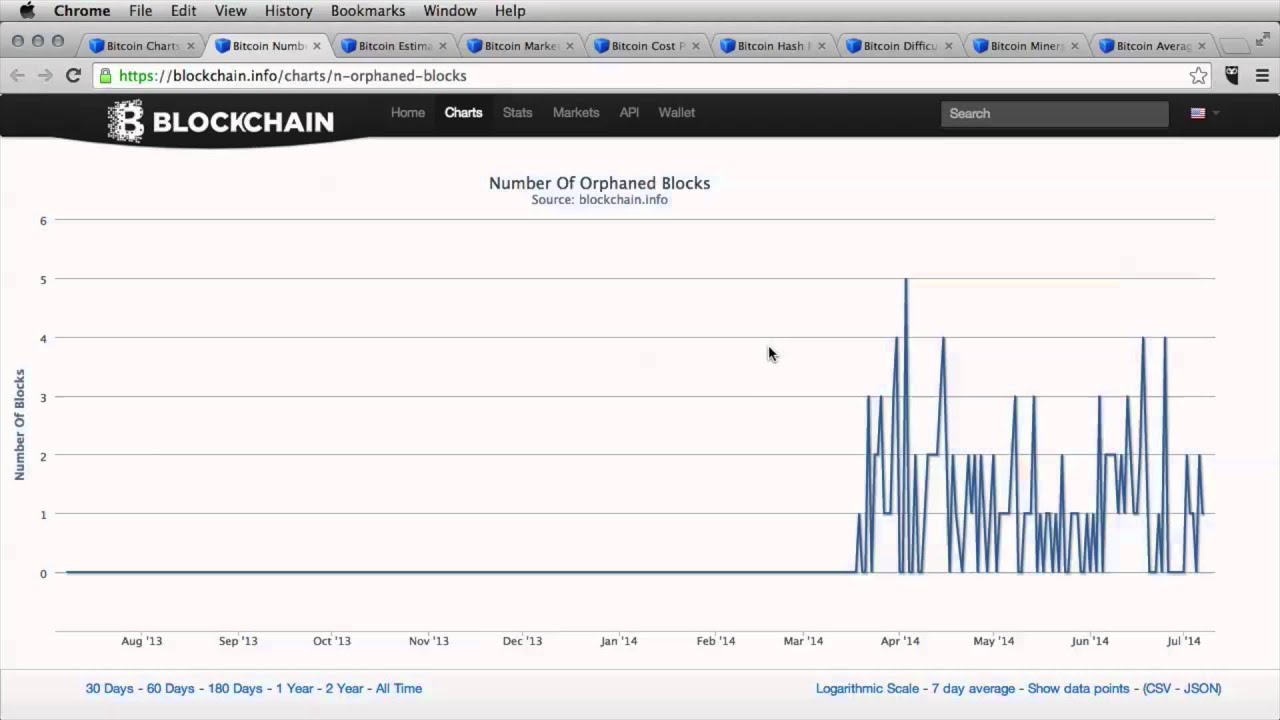Reload the page with refresh icon
The image size is (1280, 720).
point(73,76)
